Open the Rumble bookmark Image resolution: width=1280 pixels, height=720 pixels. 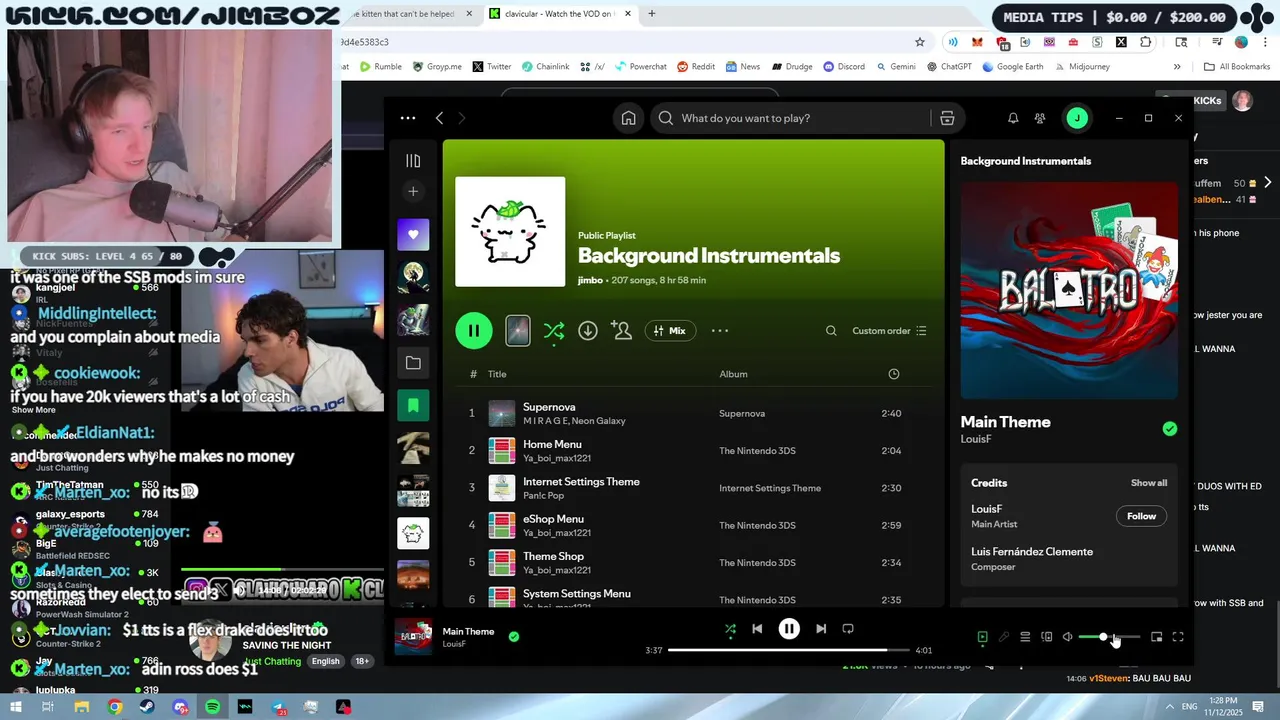click(x=380, y=67)
